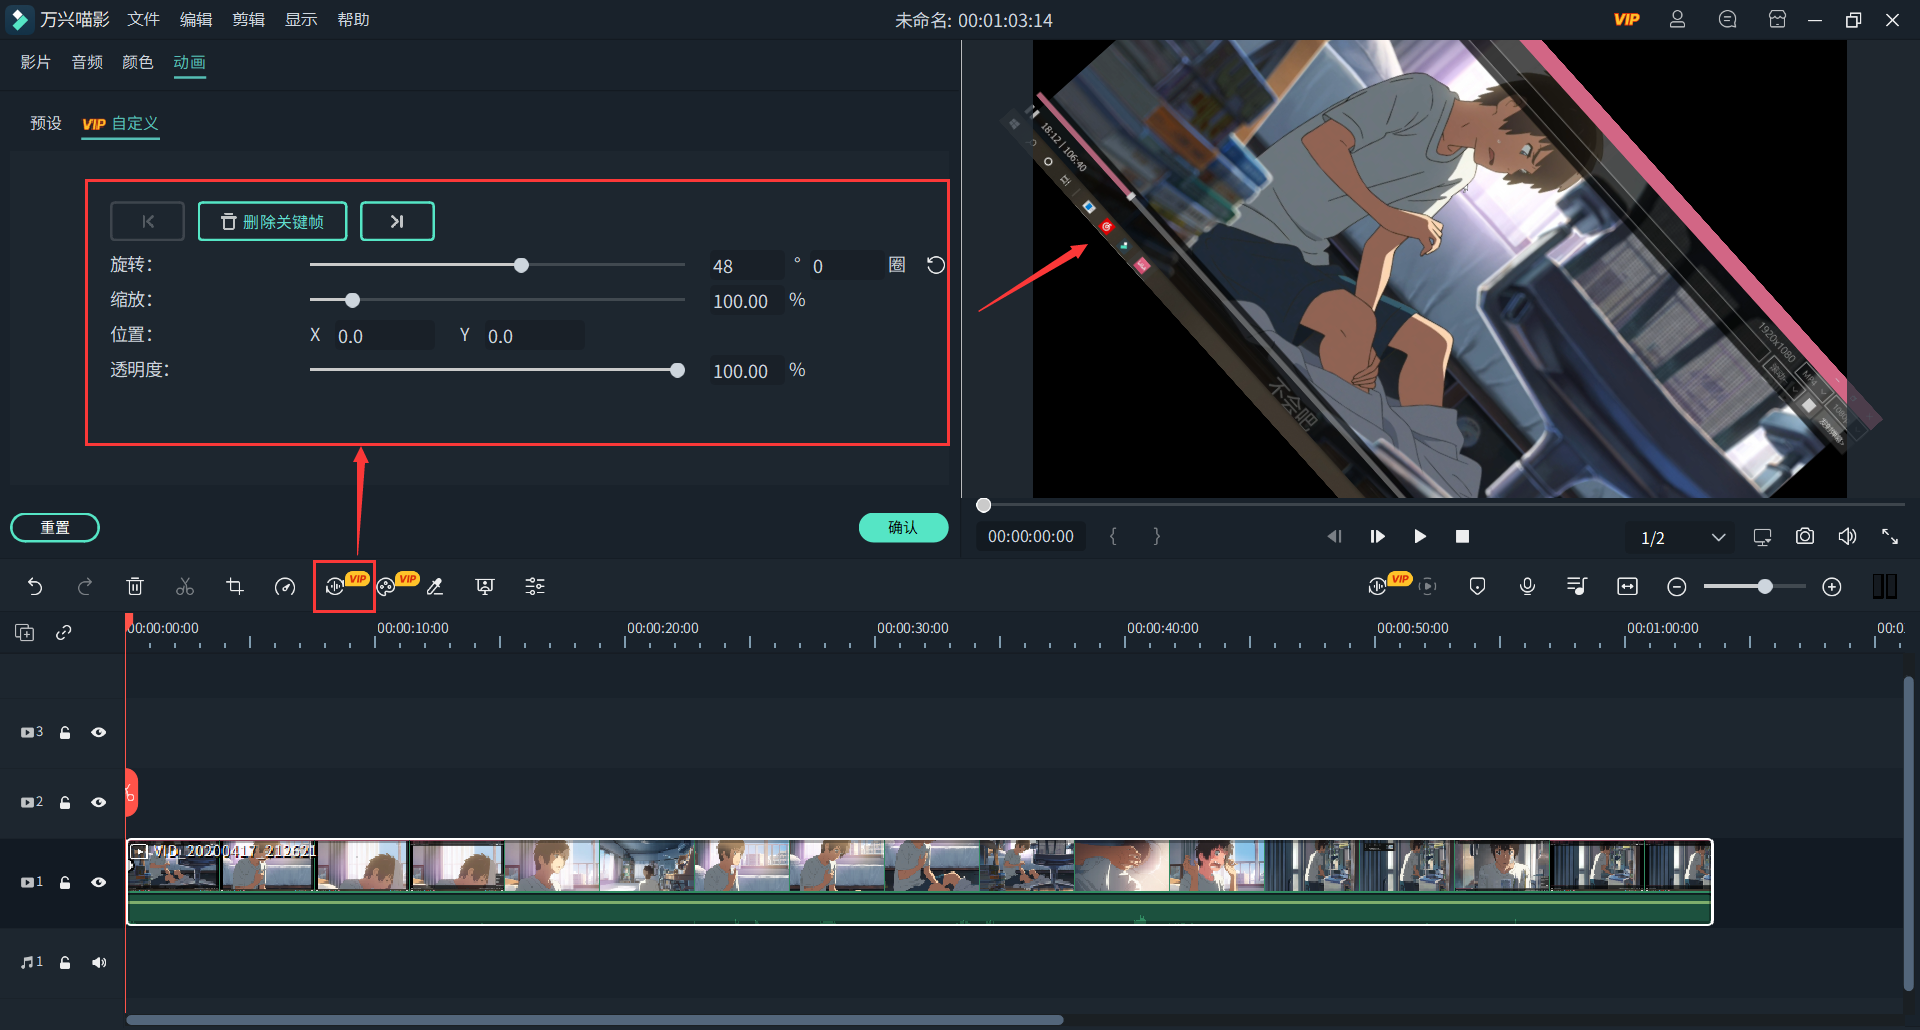The image size is (1920, 1030).
Task: Expand the preview quality 1/2 dropdown
Action: pyautogui.click(x=1717, y=537)
